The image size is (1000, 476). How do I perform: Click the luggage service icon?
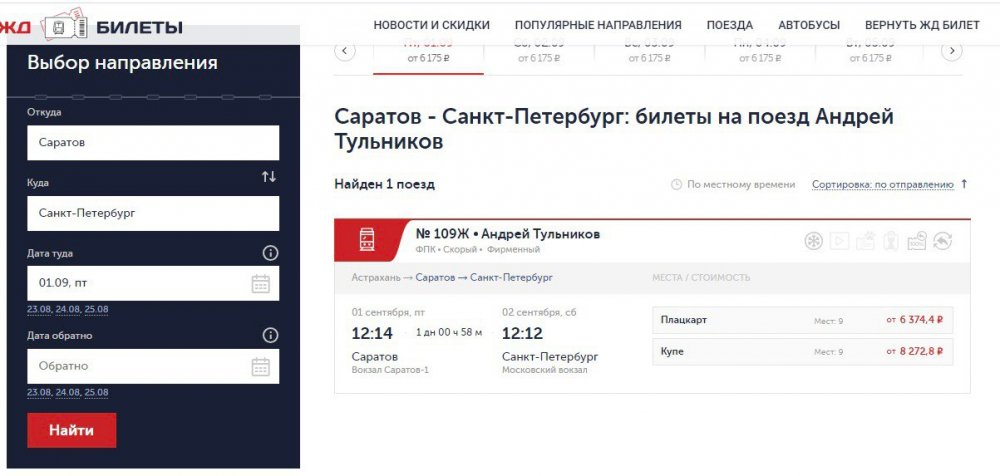[x=891, y=241]
